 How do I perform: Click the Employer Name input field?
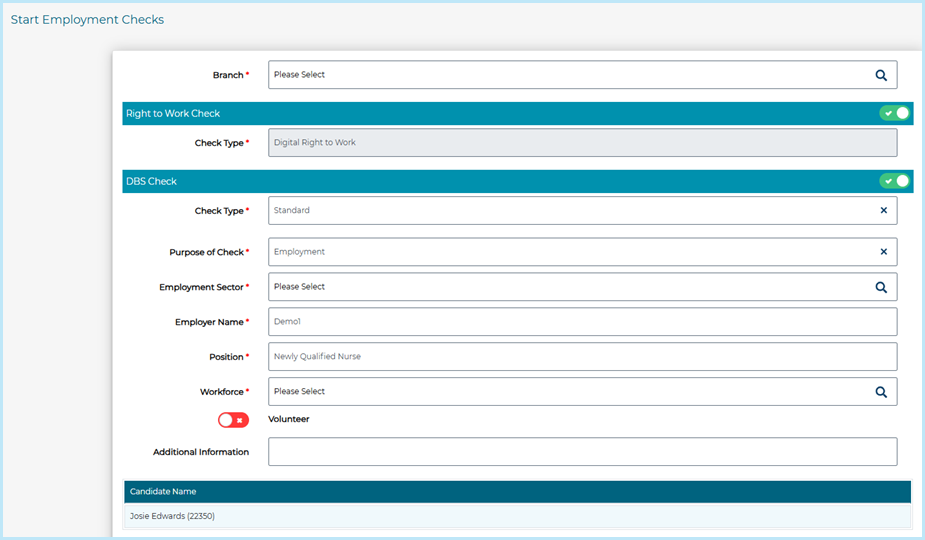tap(582, 322)
